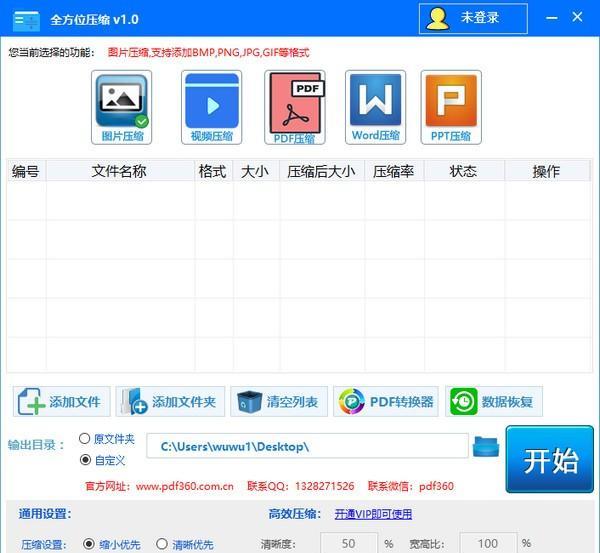The height and width of the screenshot is (553, 600).
Task: Click the 压缩率 column header
Action: pos(394,171)
